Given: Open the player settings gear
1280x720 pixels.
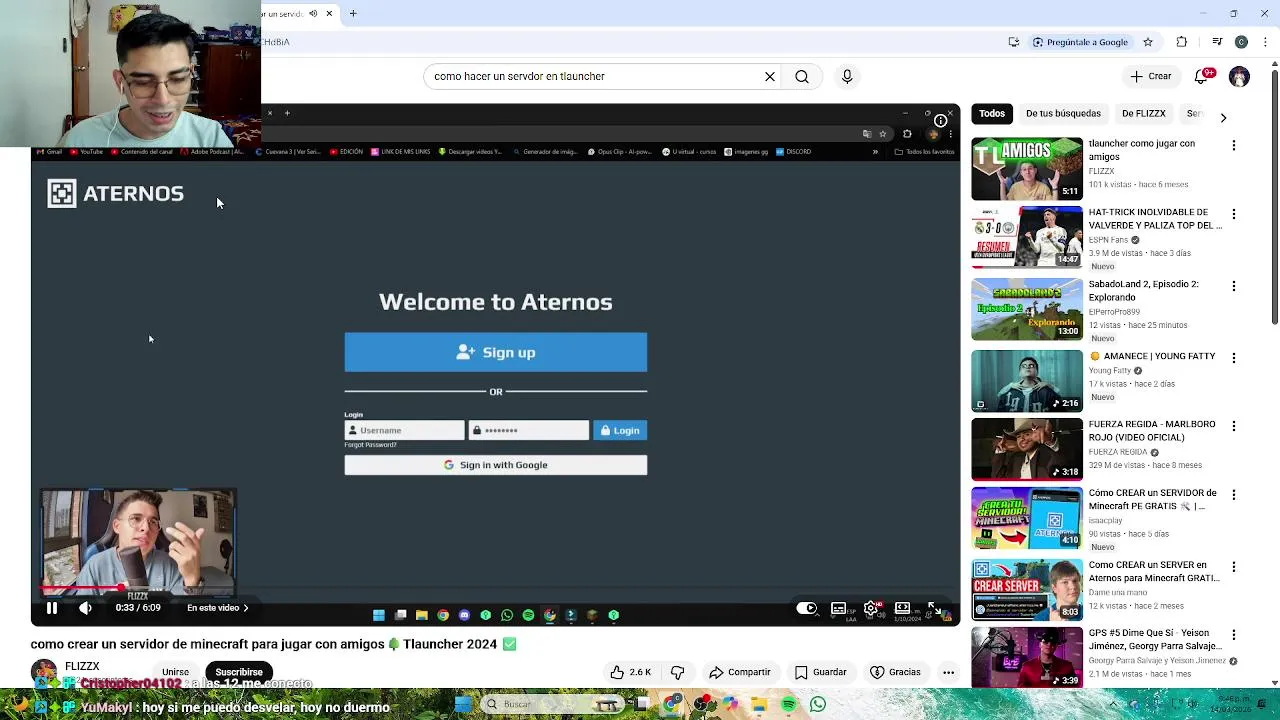Looking at the screenshot, I should point(871,608).
